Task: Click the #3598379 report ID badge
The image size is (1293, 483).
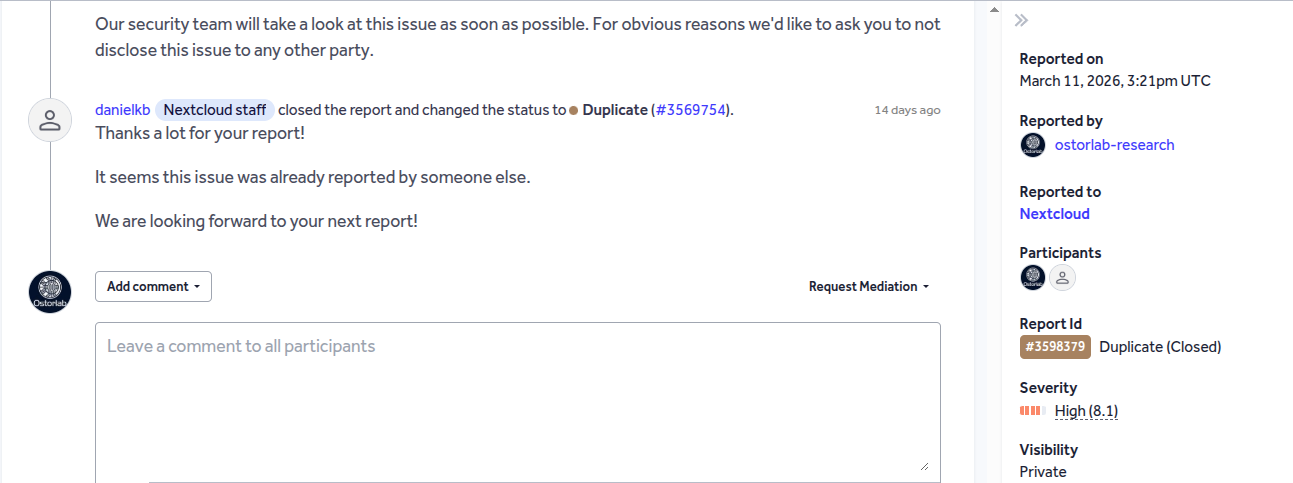Action: (1055, 347)
